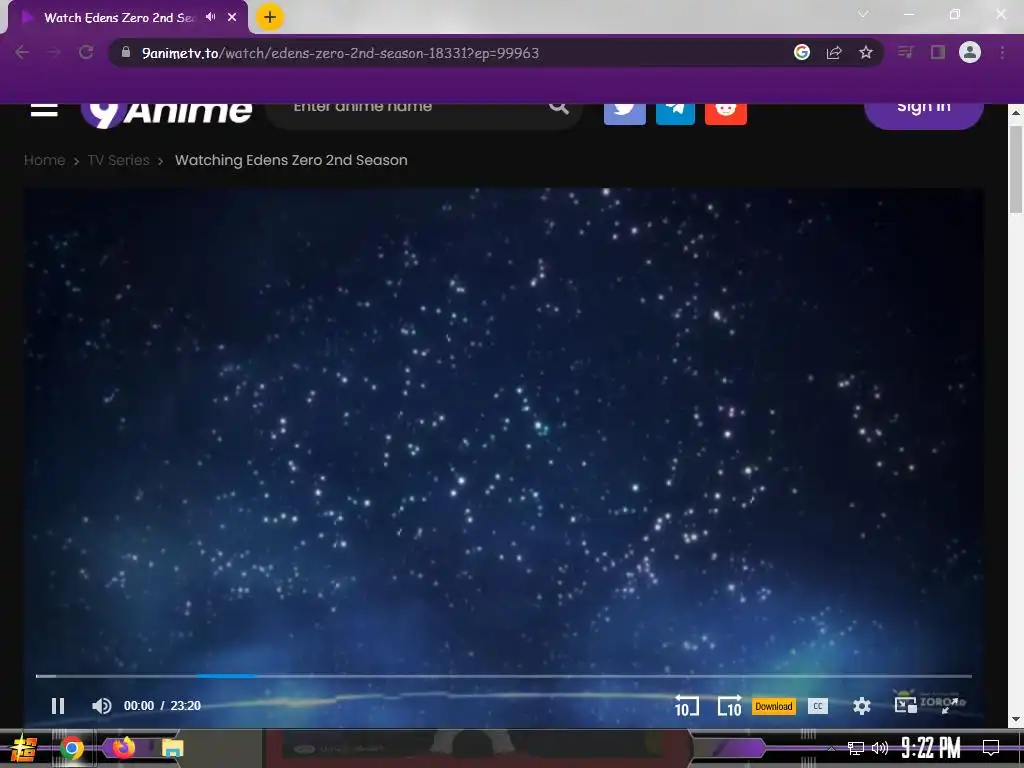
Task: Pause the video with the pause button
Action: (x=58, y=706)
